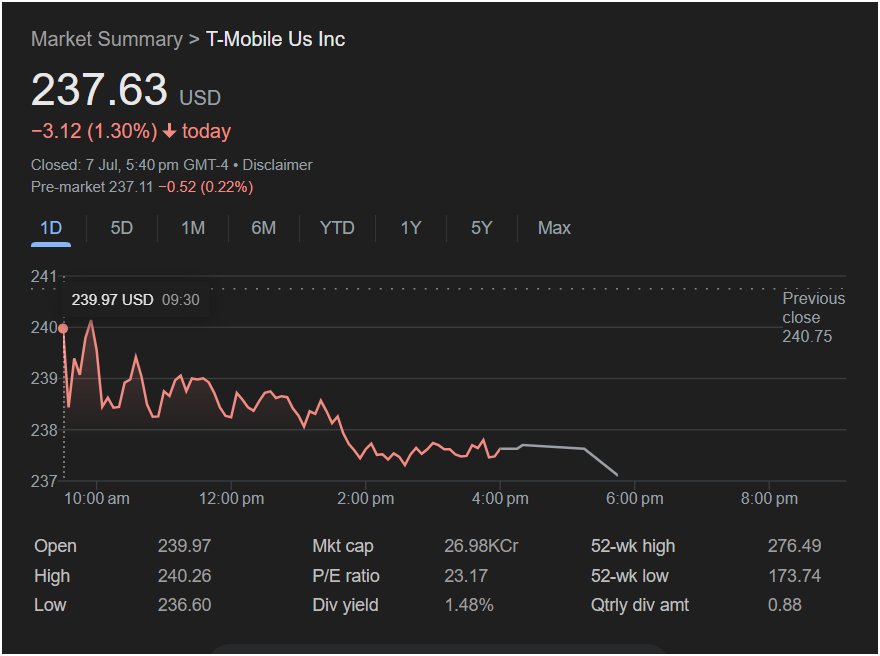This screenshot has width=880, height=656.
Task: Show the 6M price history tab
Action: point(263,228)
